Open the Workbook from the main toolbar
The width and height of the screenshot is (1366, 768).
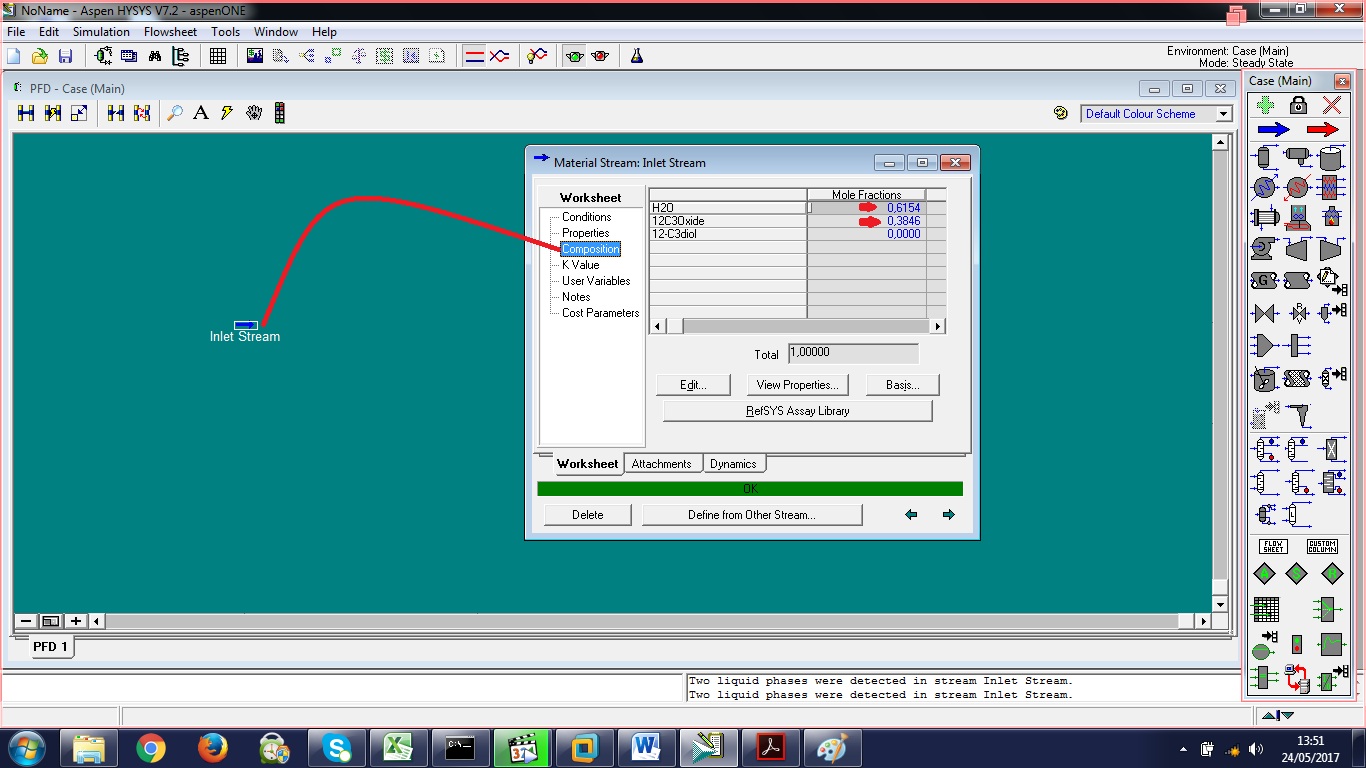pos(218,55)
